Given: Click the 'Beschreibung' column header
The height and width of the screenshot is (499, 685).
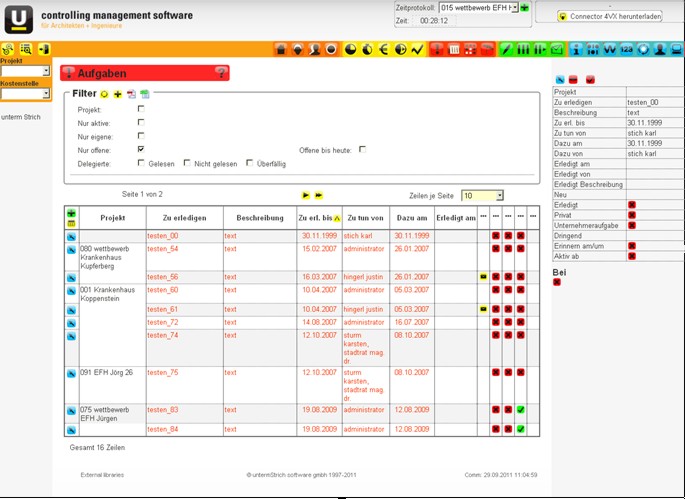Looking at the screenshot, I should click(x=260, y=218).
